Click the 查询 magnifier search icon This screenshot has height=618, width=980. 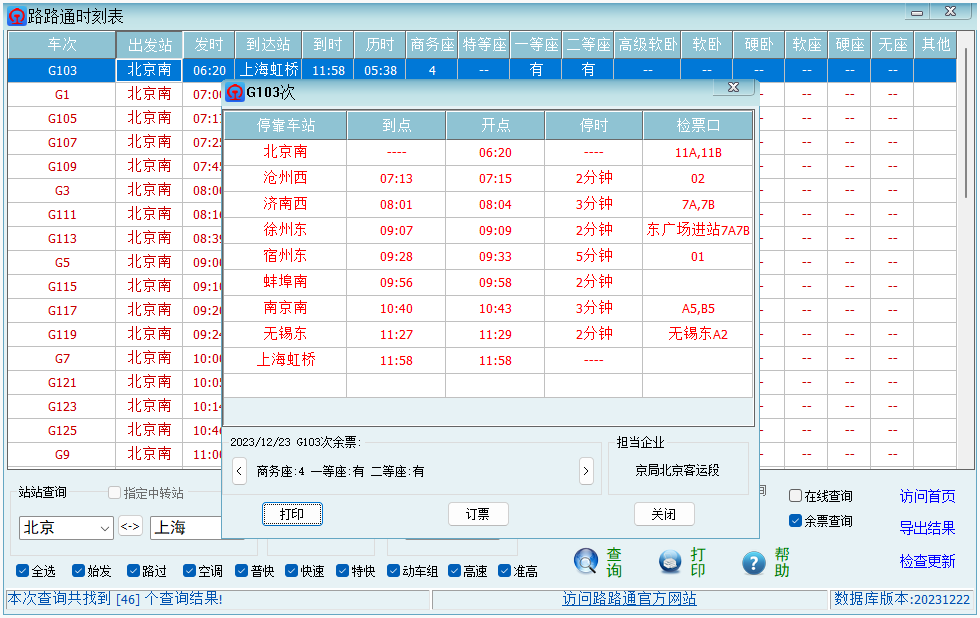(x=586, y=562)
